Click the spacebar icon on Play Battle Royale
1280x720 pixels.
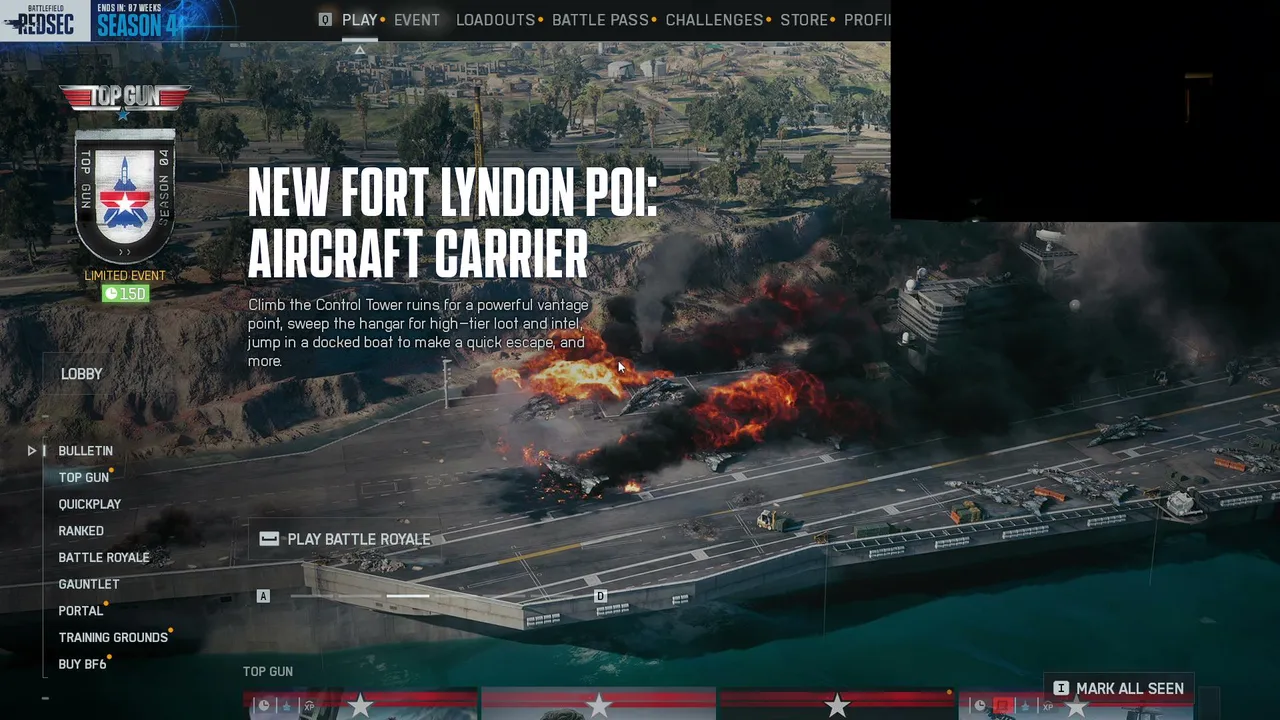[x=269, y=539]
